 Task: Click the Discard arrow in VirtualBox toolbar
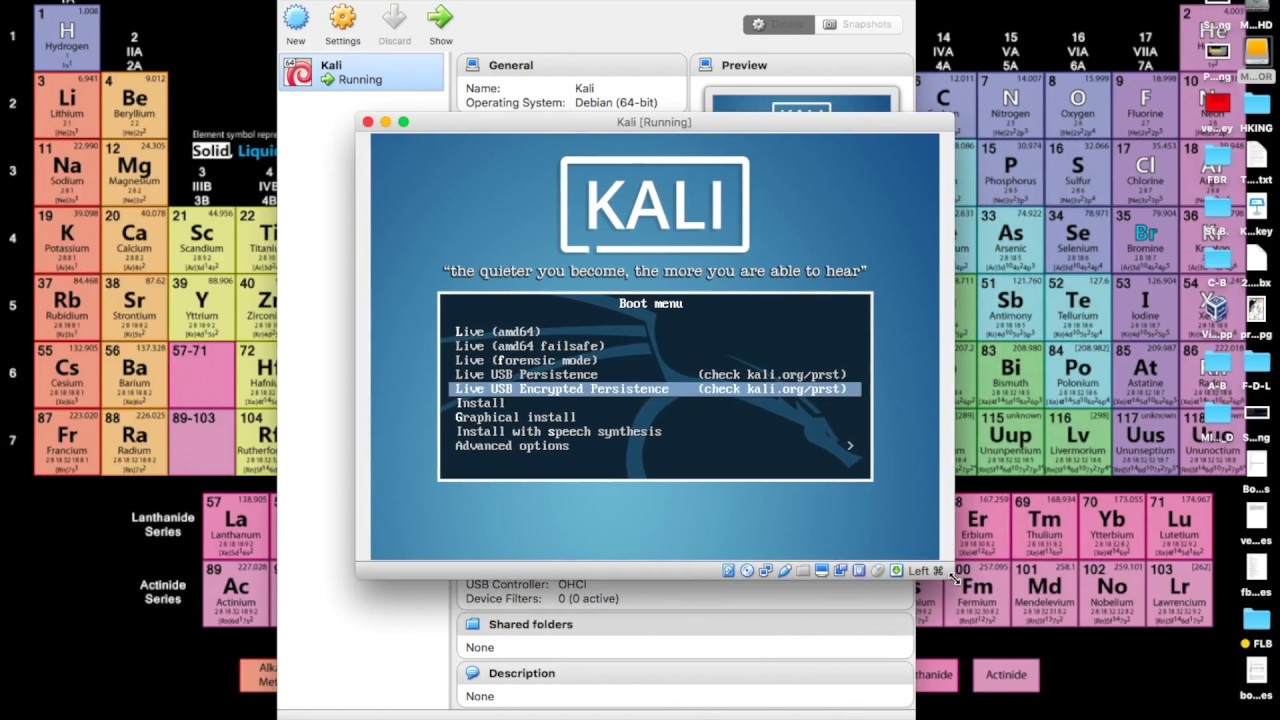[394, 17]
